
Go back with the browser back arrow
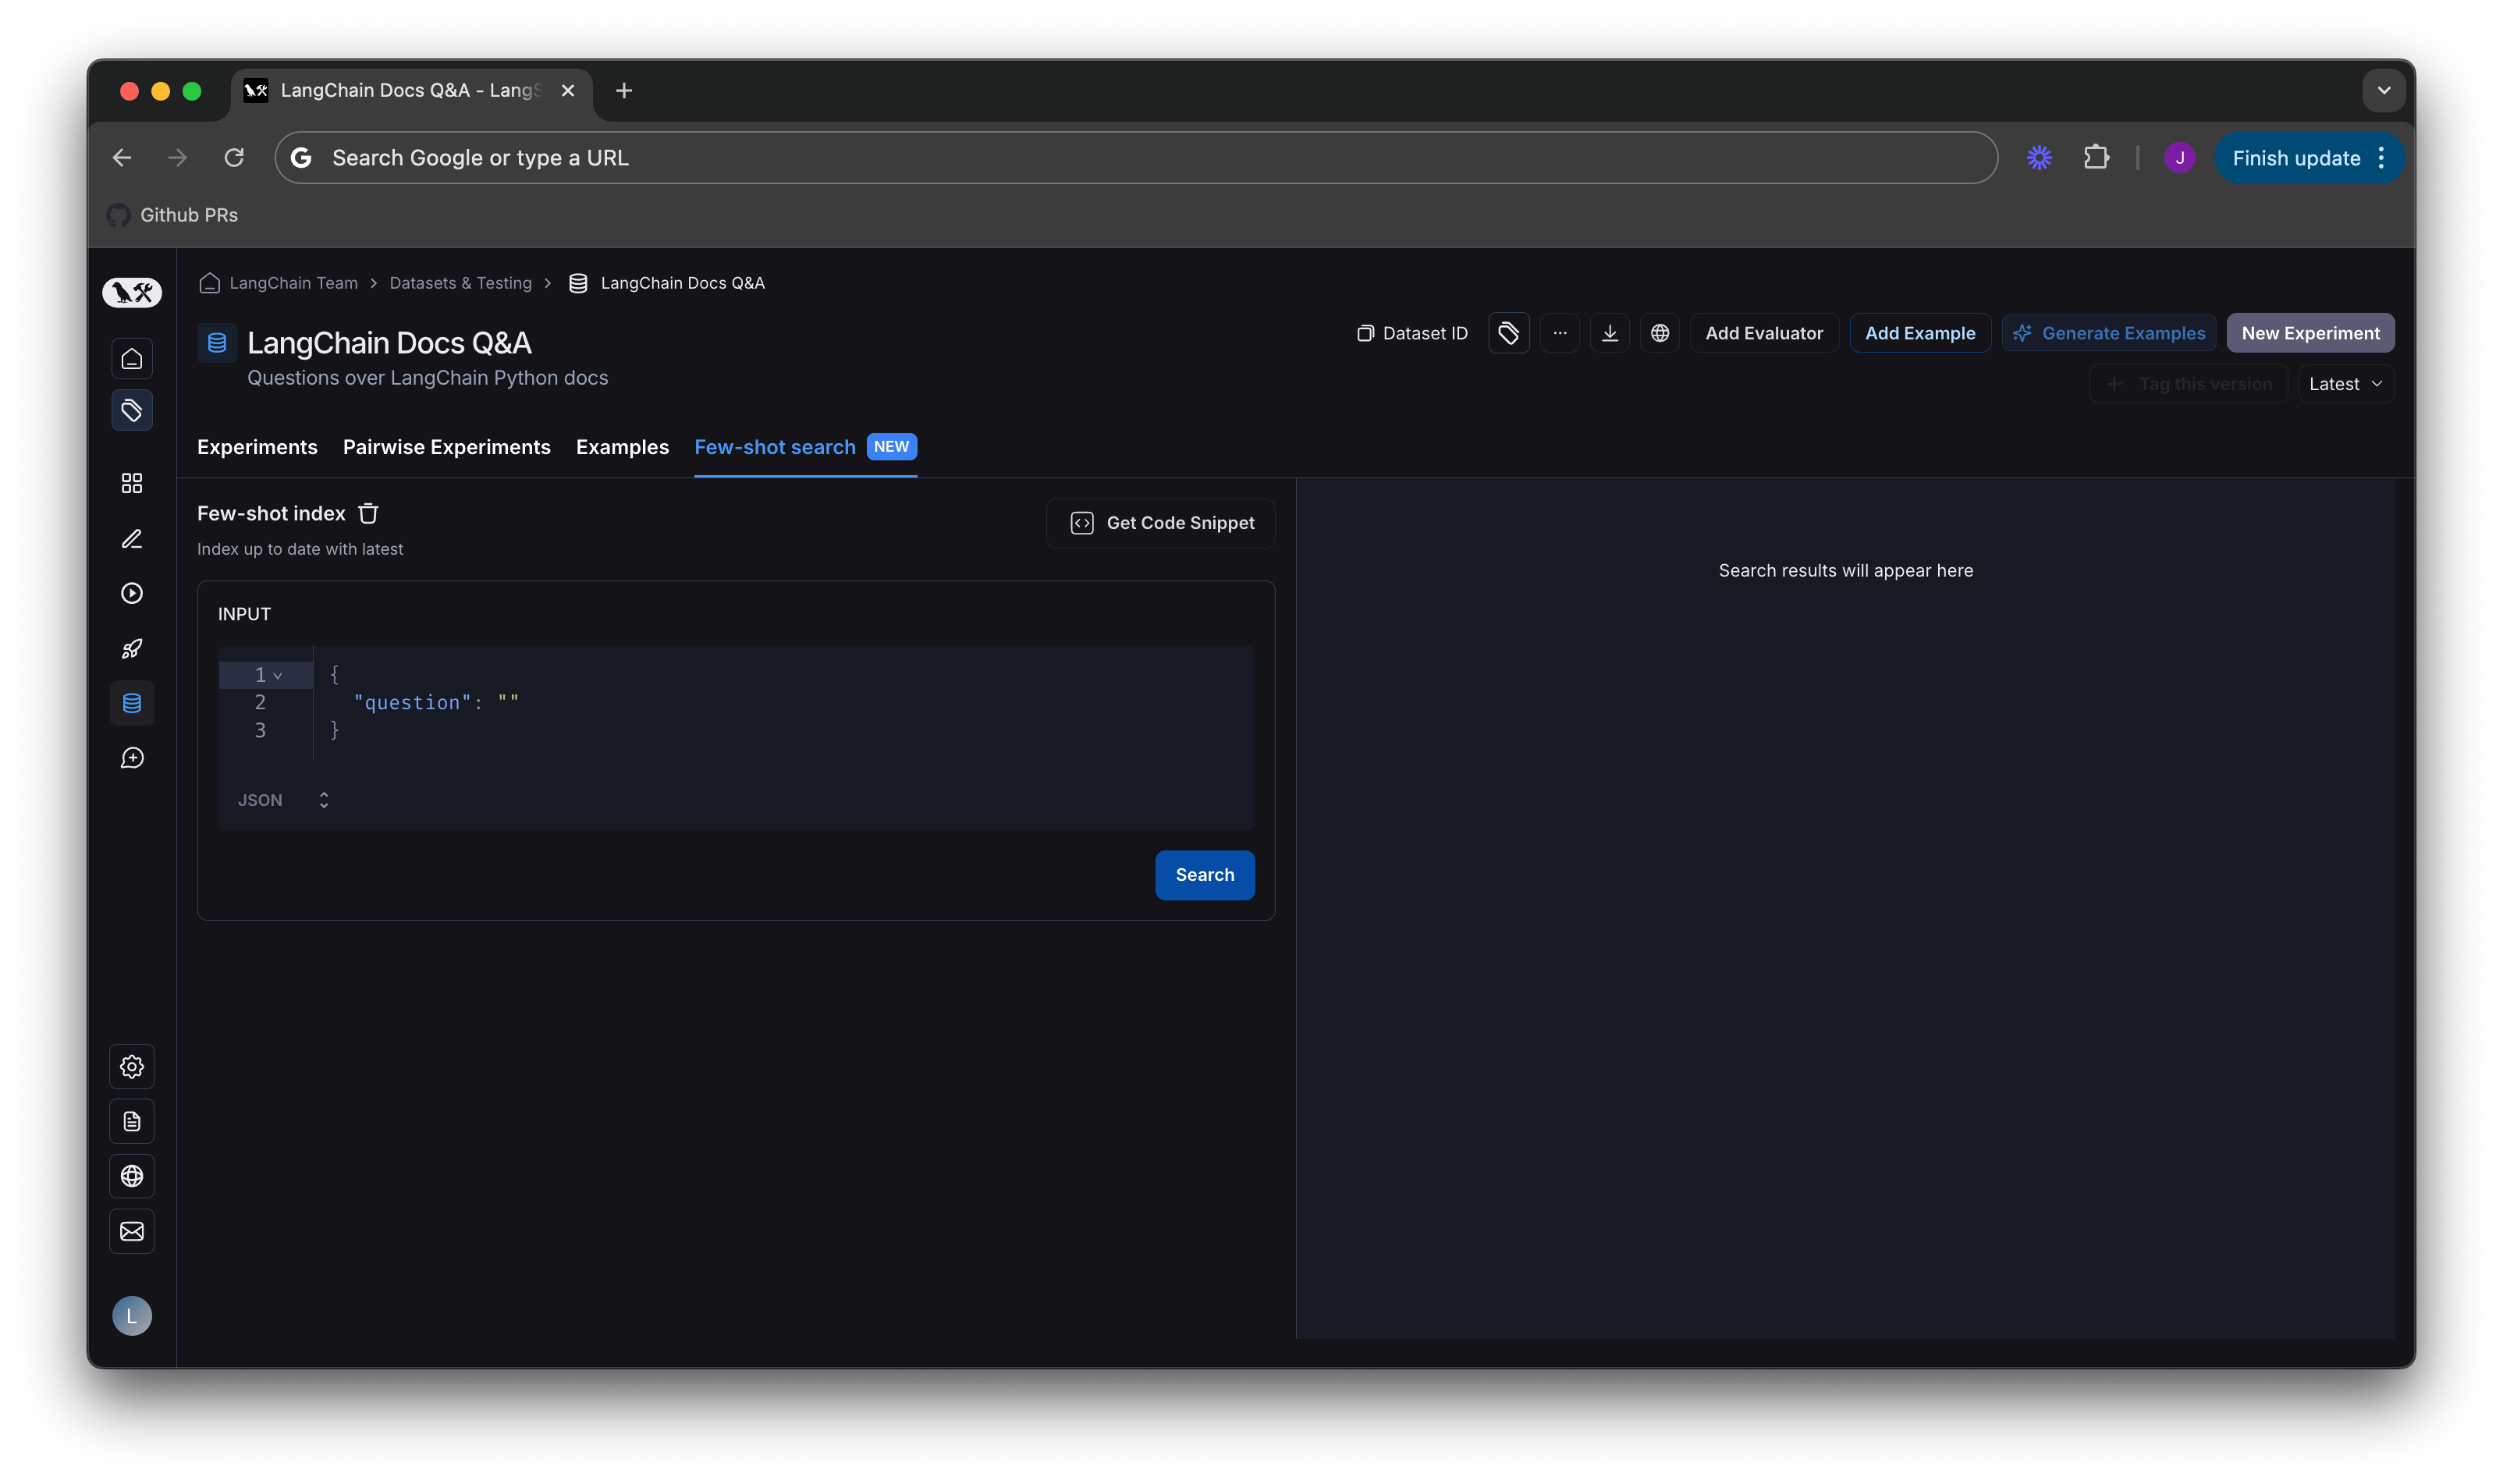[x=122, y=158]
